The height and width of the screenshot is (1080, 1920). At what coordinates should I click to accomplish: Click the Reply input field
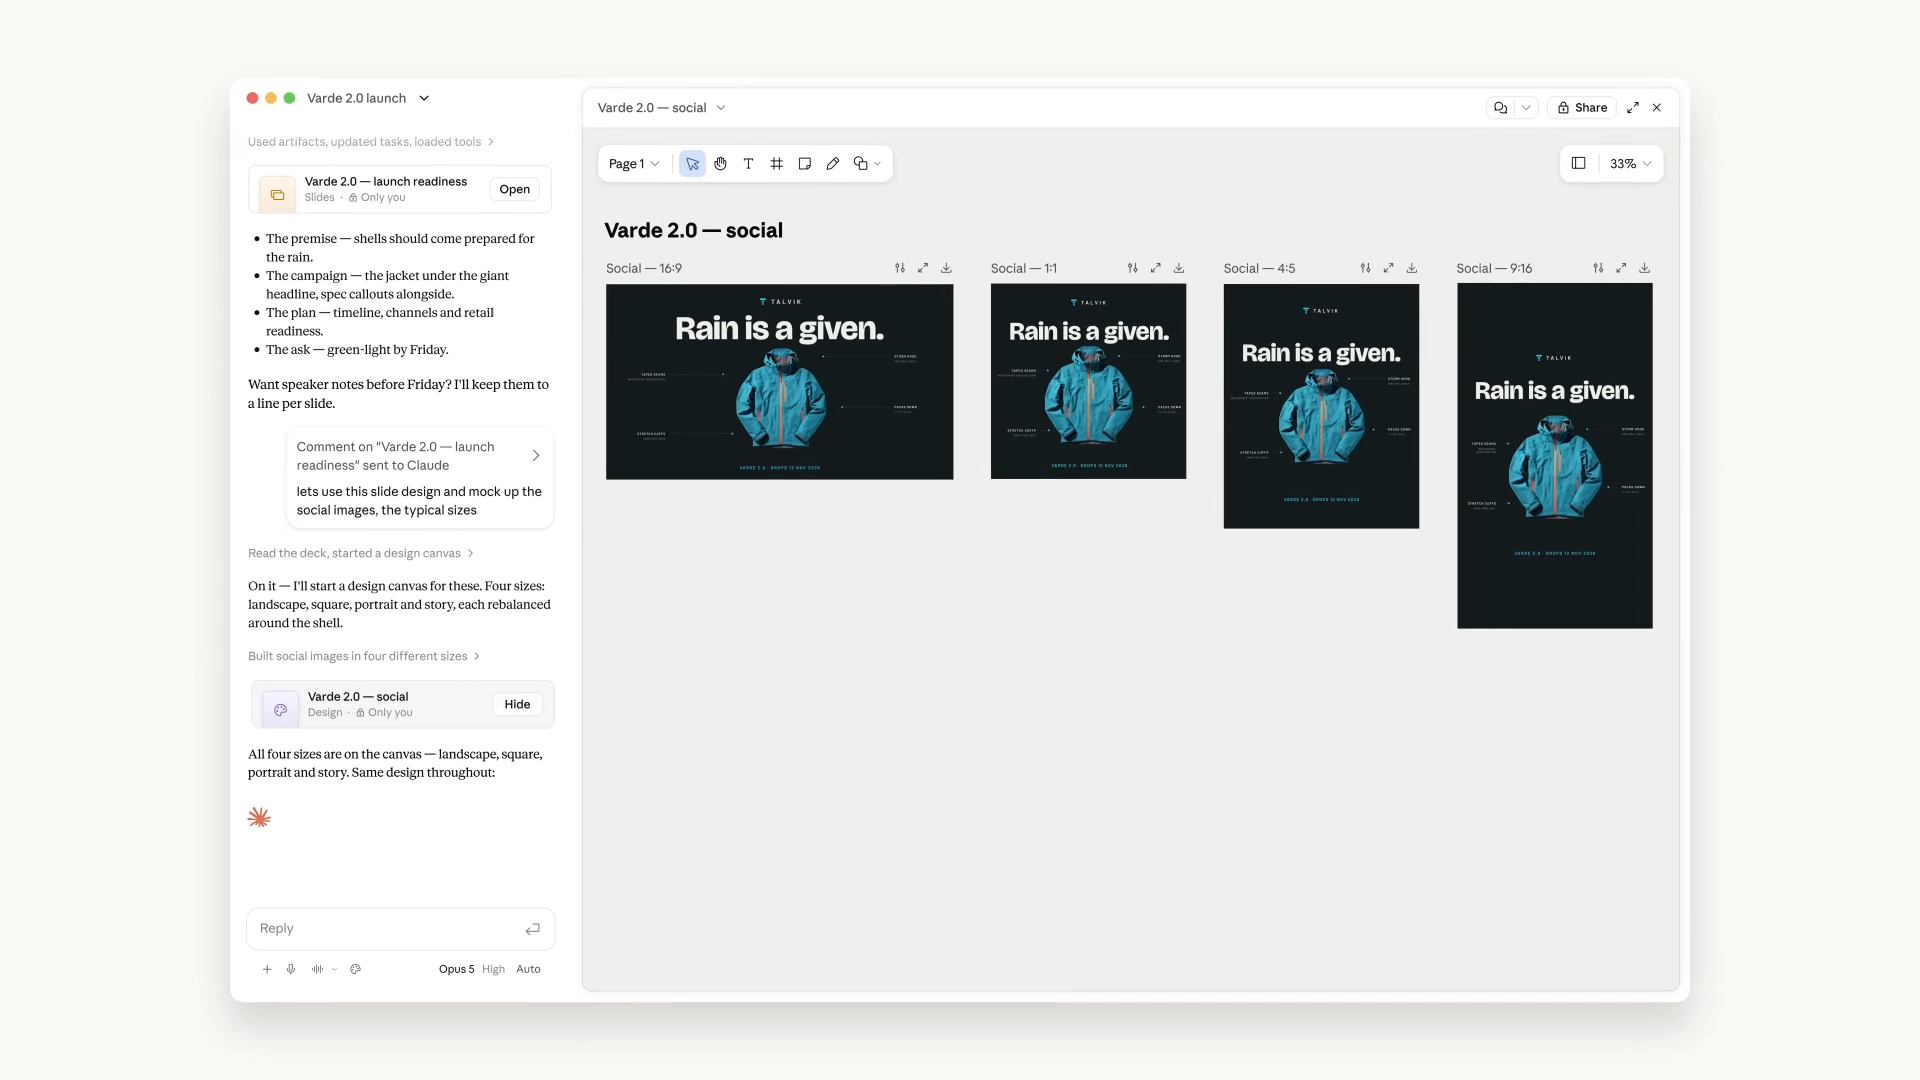[x=400, y=929]
